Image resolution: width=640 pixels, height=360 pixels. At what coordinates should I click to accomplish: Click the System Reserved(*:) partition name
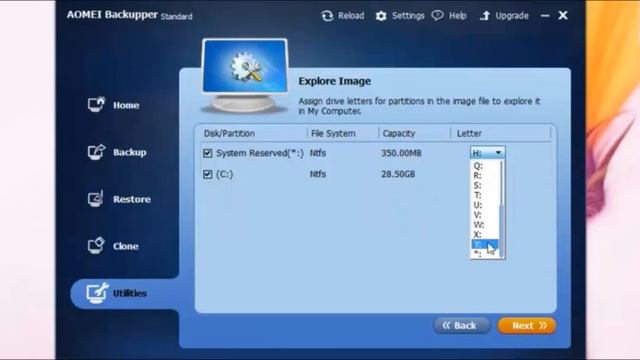pos(260,153)
